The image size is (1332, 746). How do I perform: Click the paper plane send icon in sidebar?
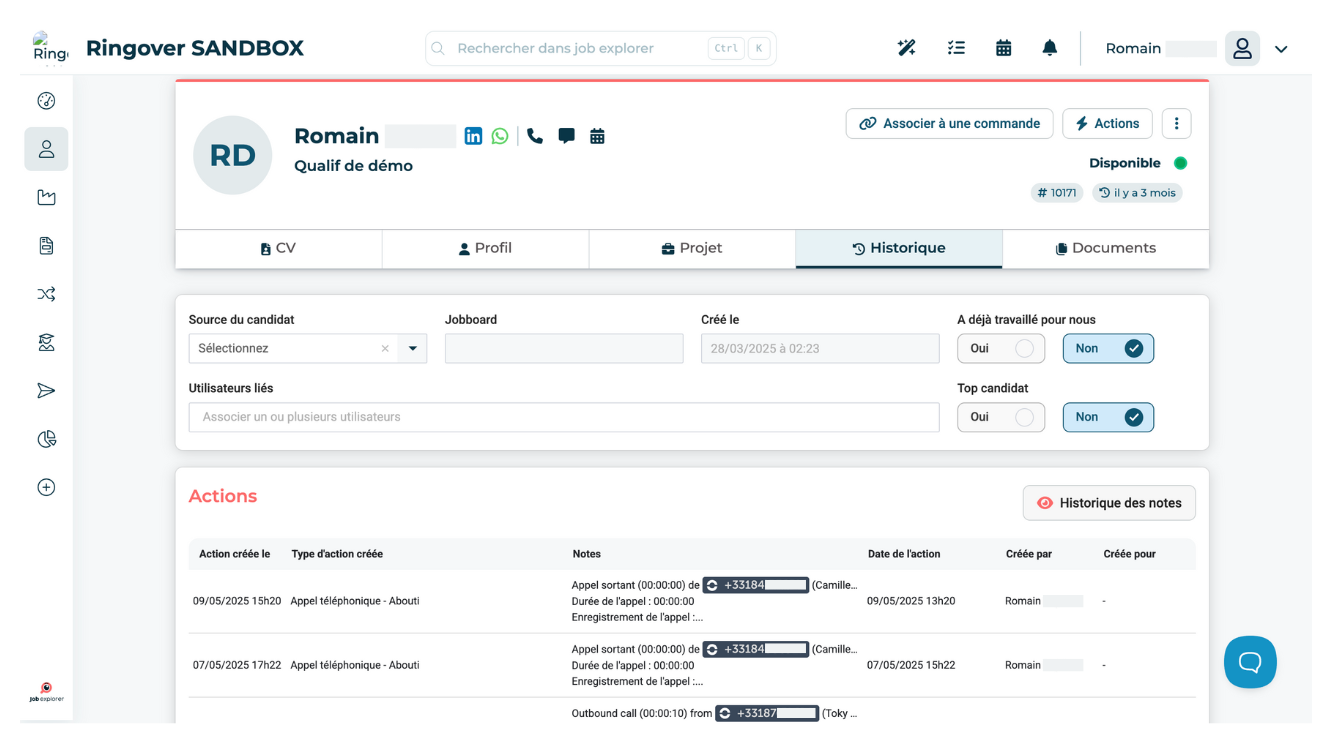pyautogui.click(x=45, y=390)
